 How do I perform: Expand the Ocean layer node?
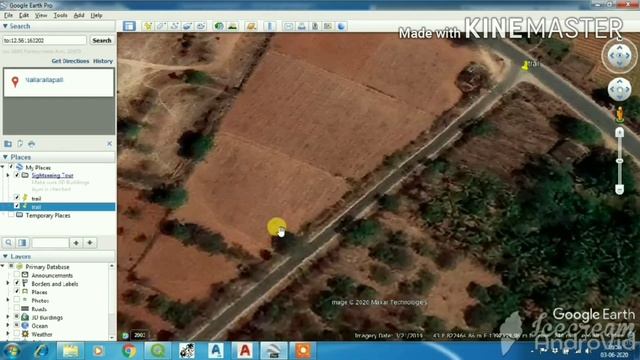click(x=8, y=325)
